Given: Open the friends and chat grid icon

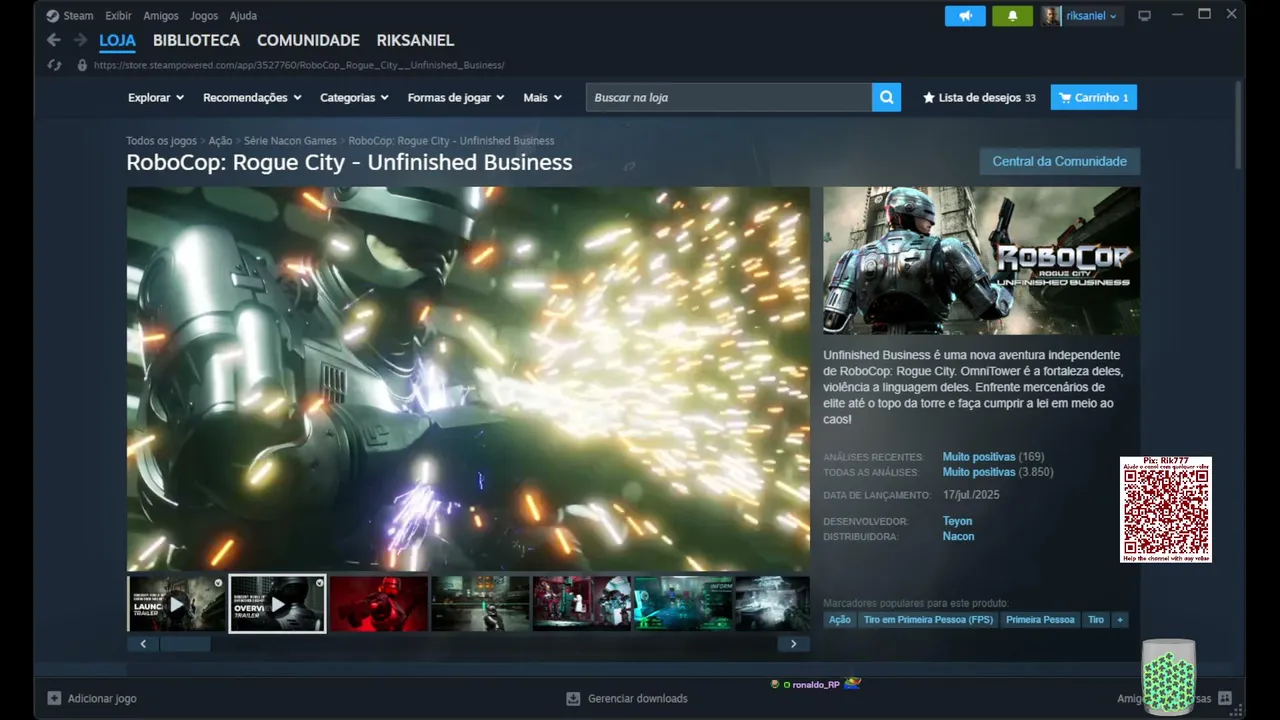Looking at the screenshot, I should tap(1225, 698).
